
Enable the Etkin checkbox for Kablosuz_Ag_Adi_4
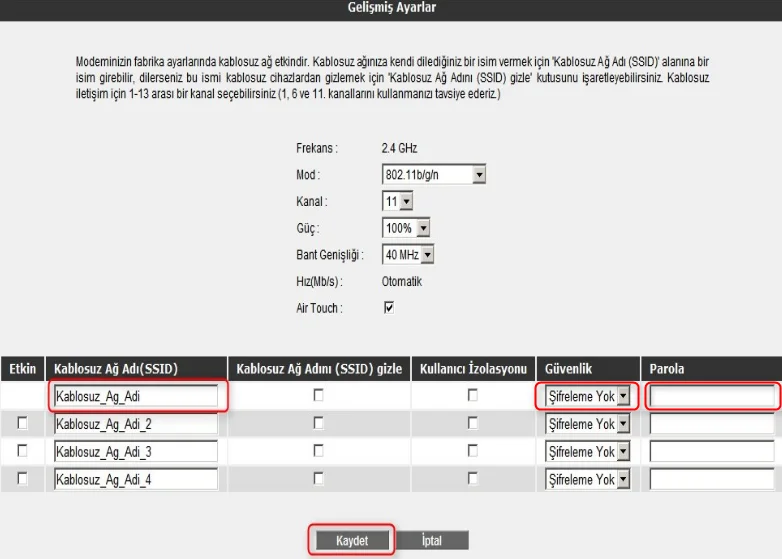(x=22, y=480)
